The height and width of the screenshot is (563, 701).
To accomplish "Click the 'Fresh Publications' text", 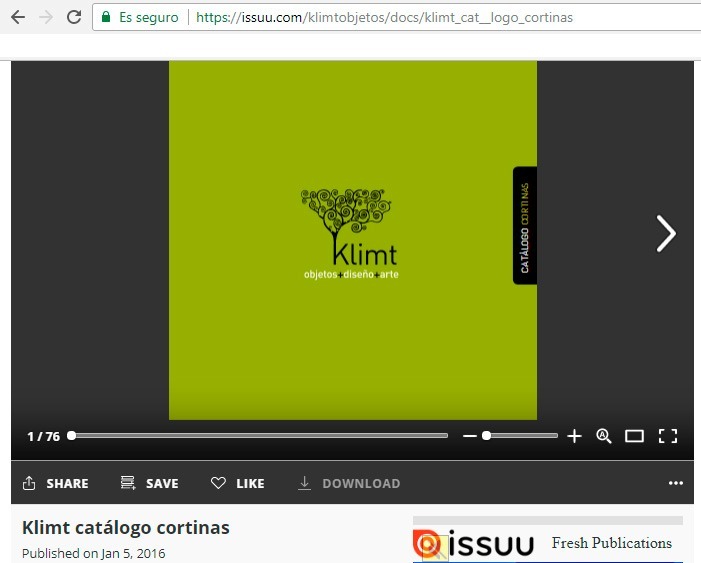I will click(x=612, y=543).
